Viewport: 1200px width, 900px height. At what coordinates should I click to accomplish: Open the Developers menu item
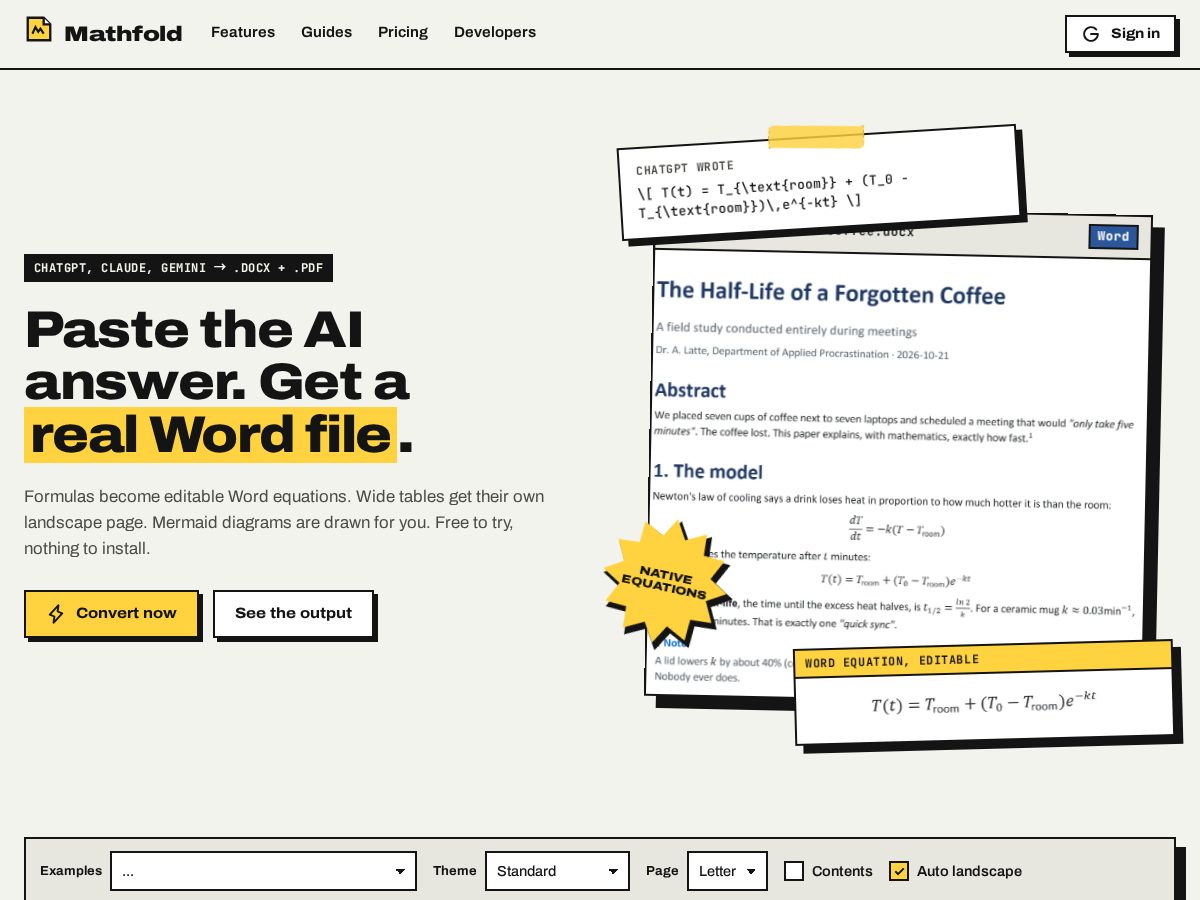click(x=495, y=32)
